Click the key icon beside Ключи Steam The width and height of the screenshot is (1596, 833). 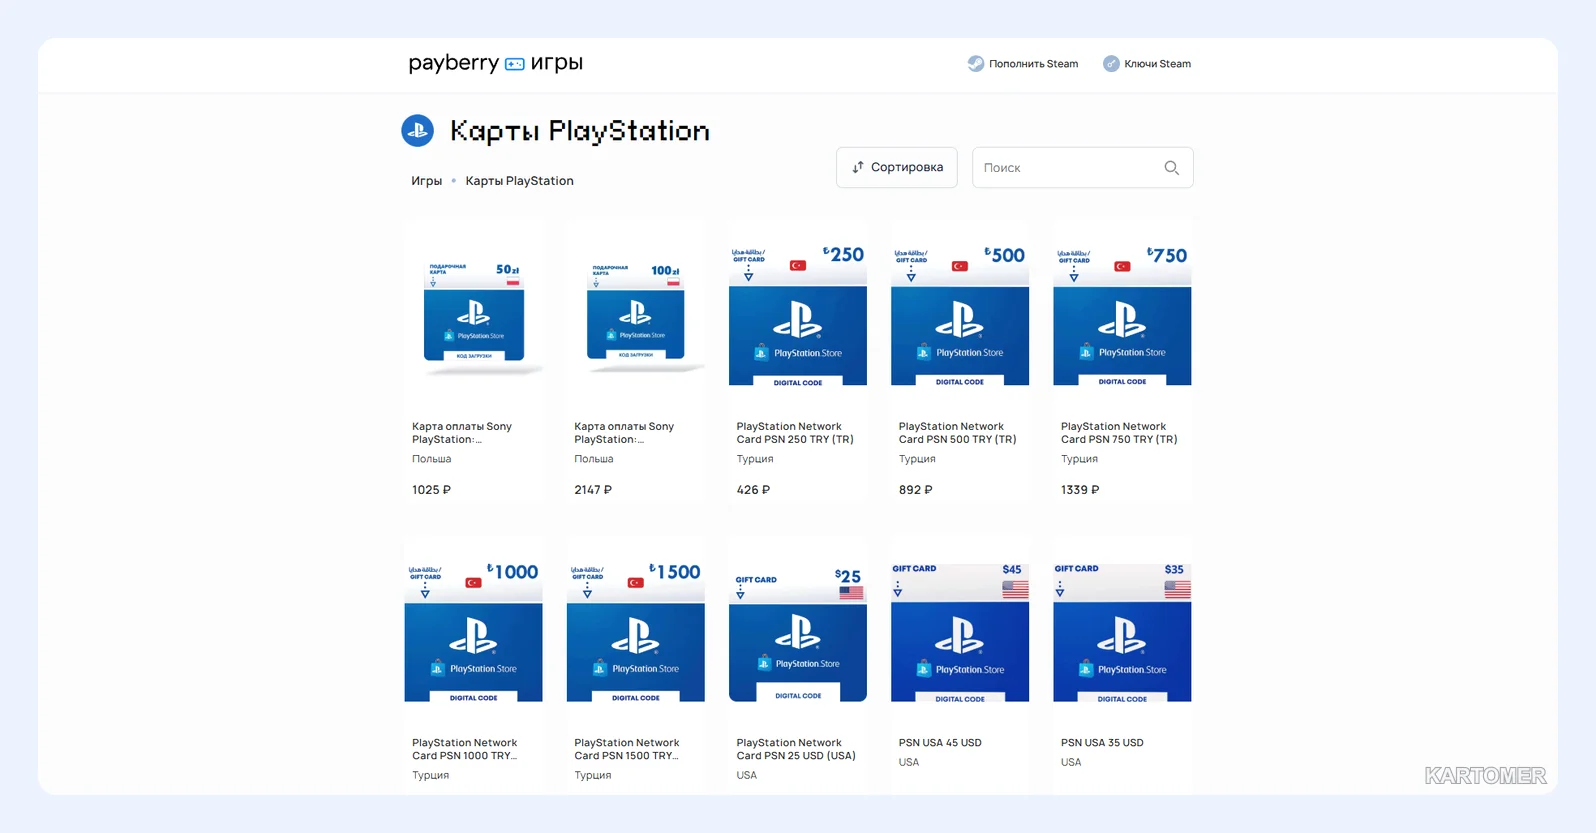1111,64
